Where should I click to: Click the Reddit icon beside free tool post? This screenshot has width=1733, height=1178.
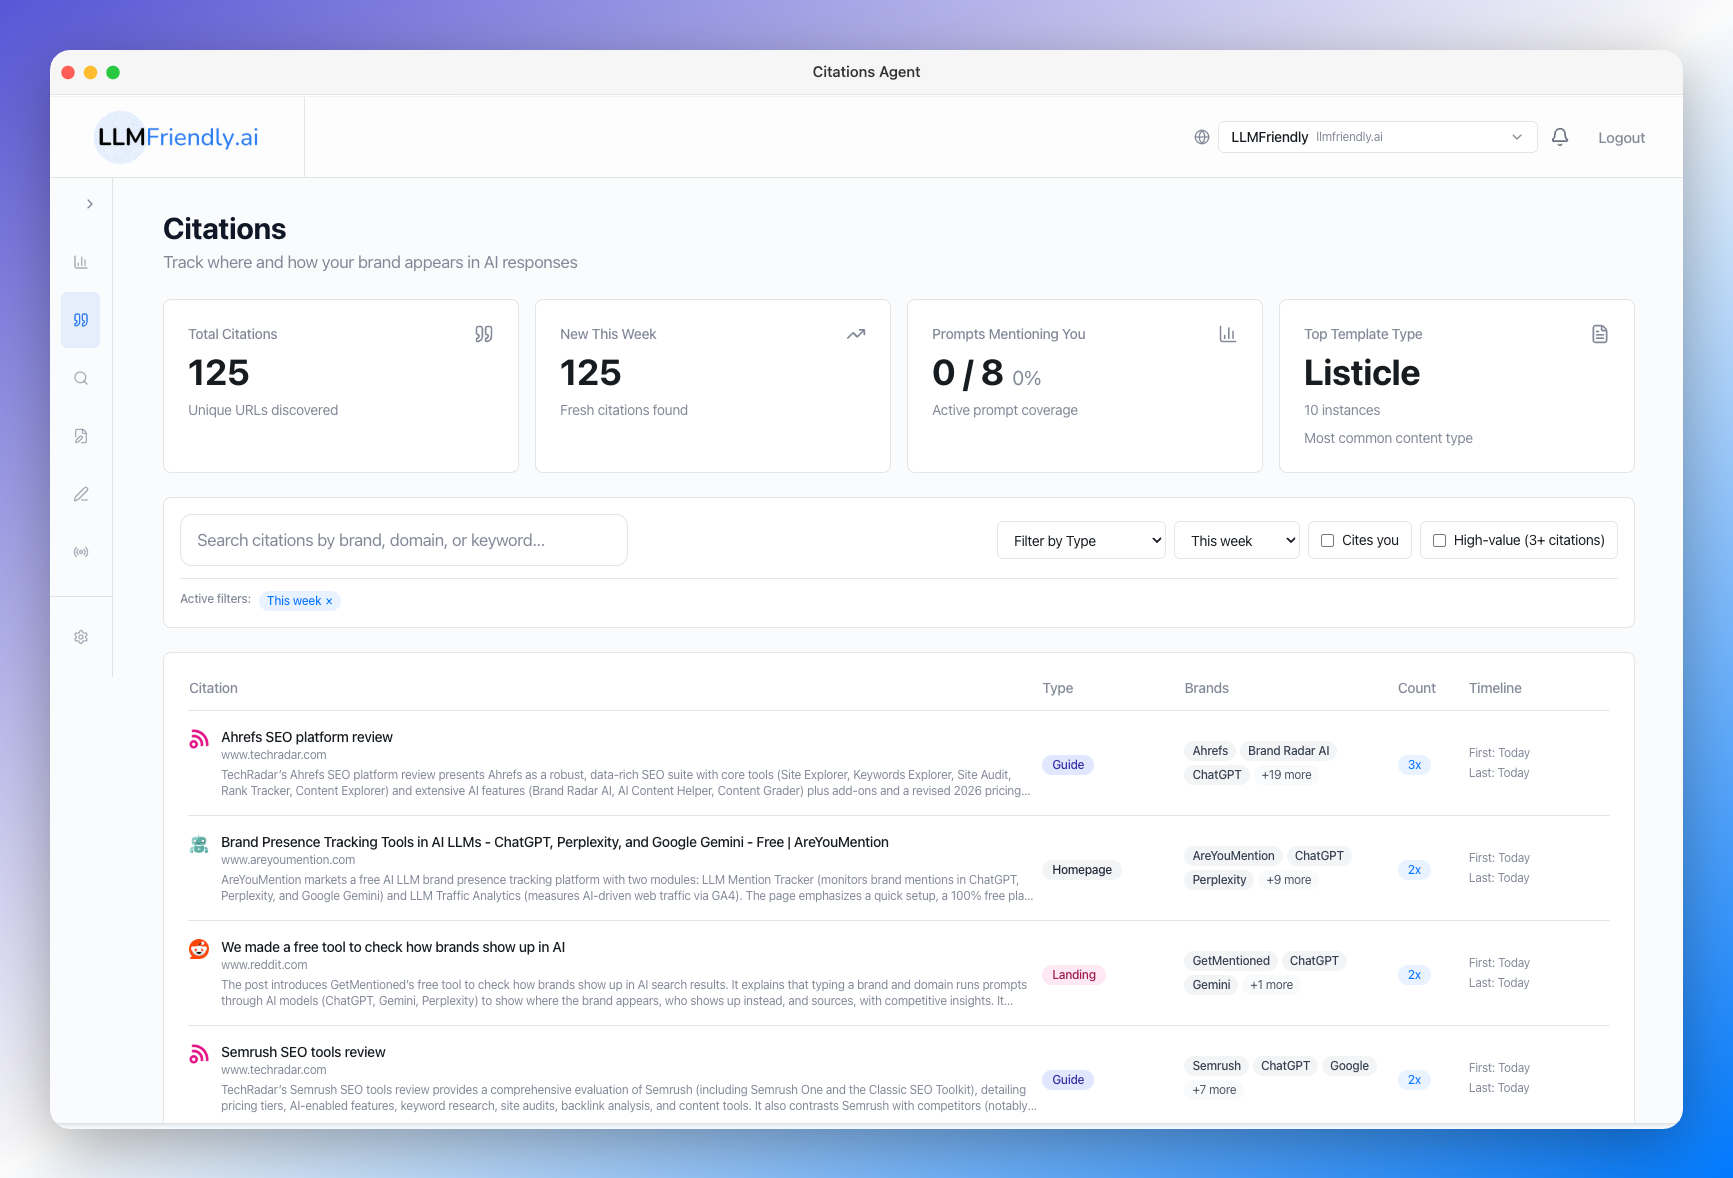(199, 949)
